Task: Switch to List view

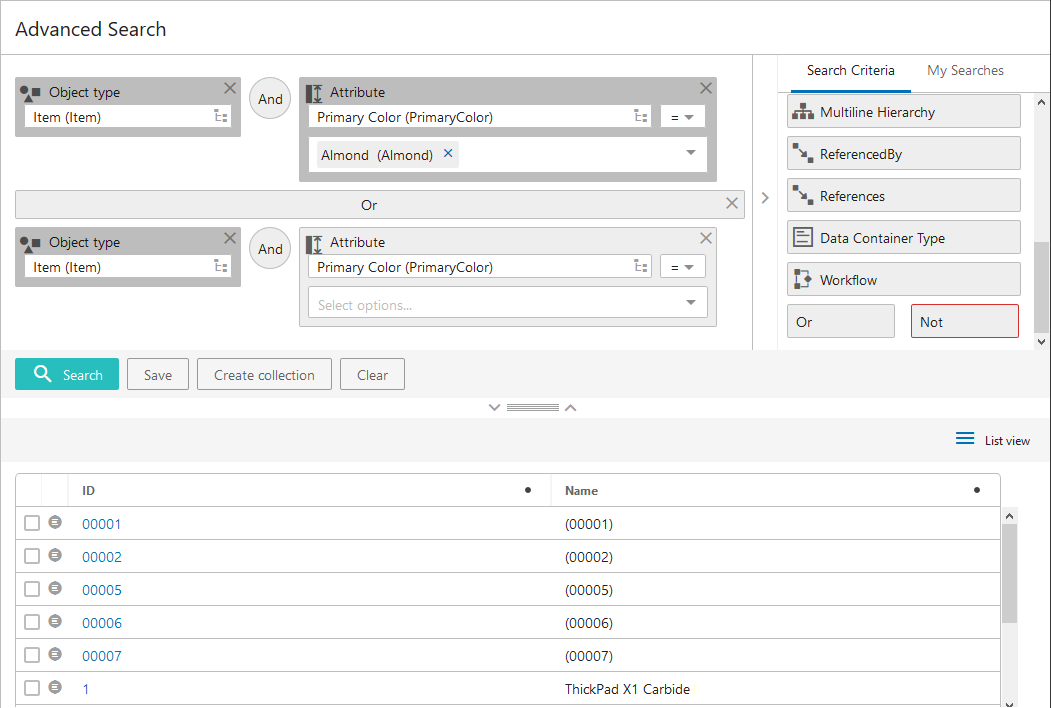Action: pyautogui.click(x=992, y=440)
